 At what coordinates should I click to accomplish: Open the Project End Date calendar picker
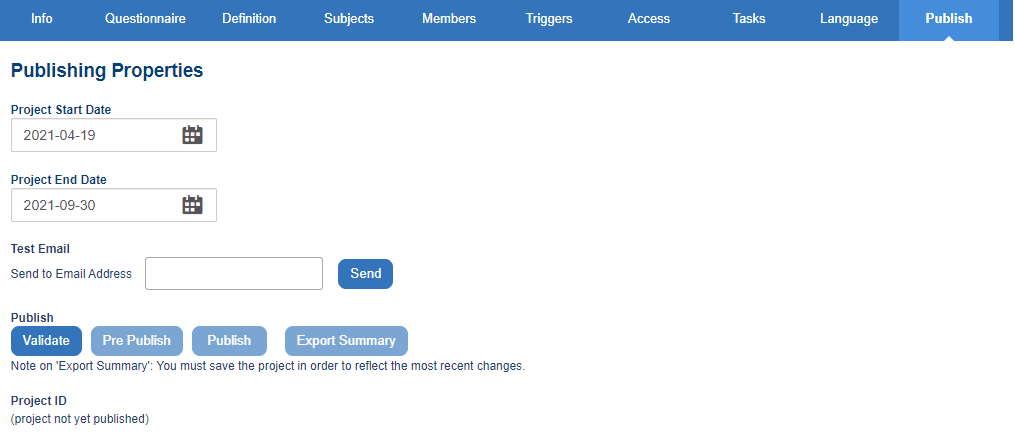point(192,205)
